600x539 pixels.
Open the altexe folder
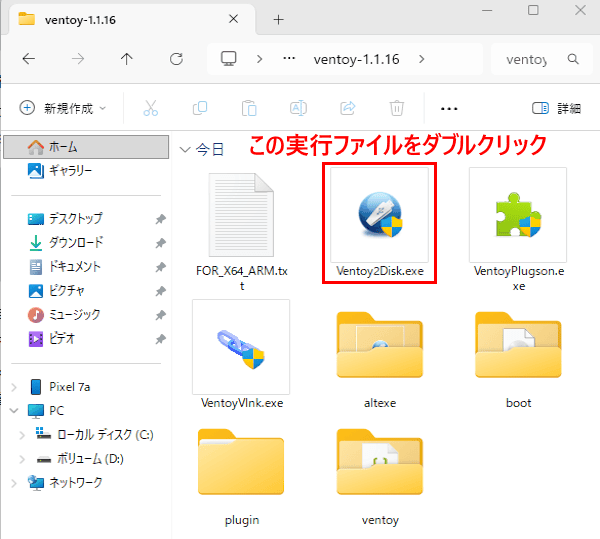point(380,345)
